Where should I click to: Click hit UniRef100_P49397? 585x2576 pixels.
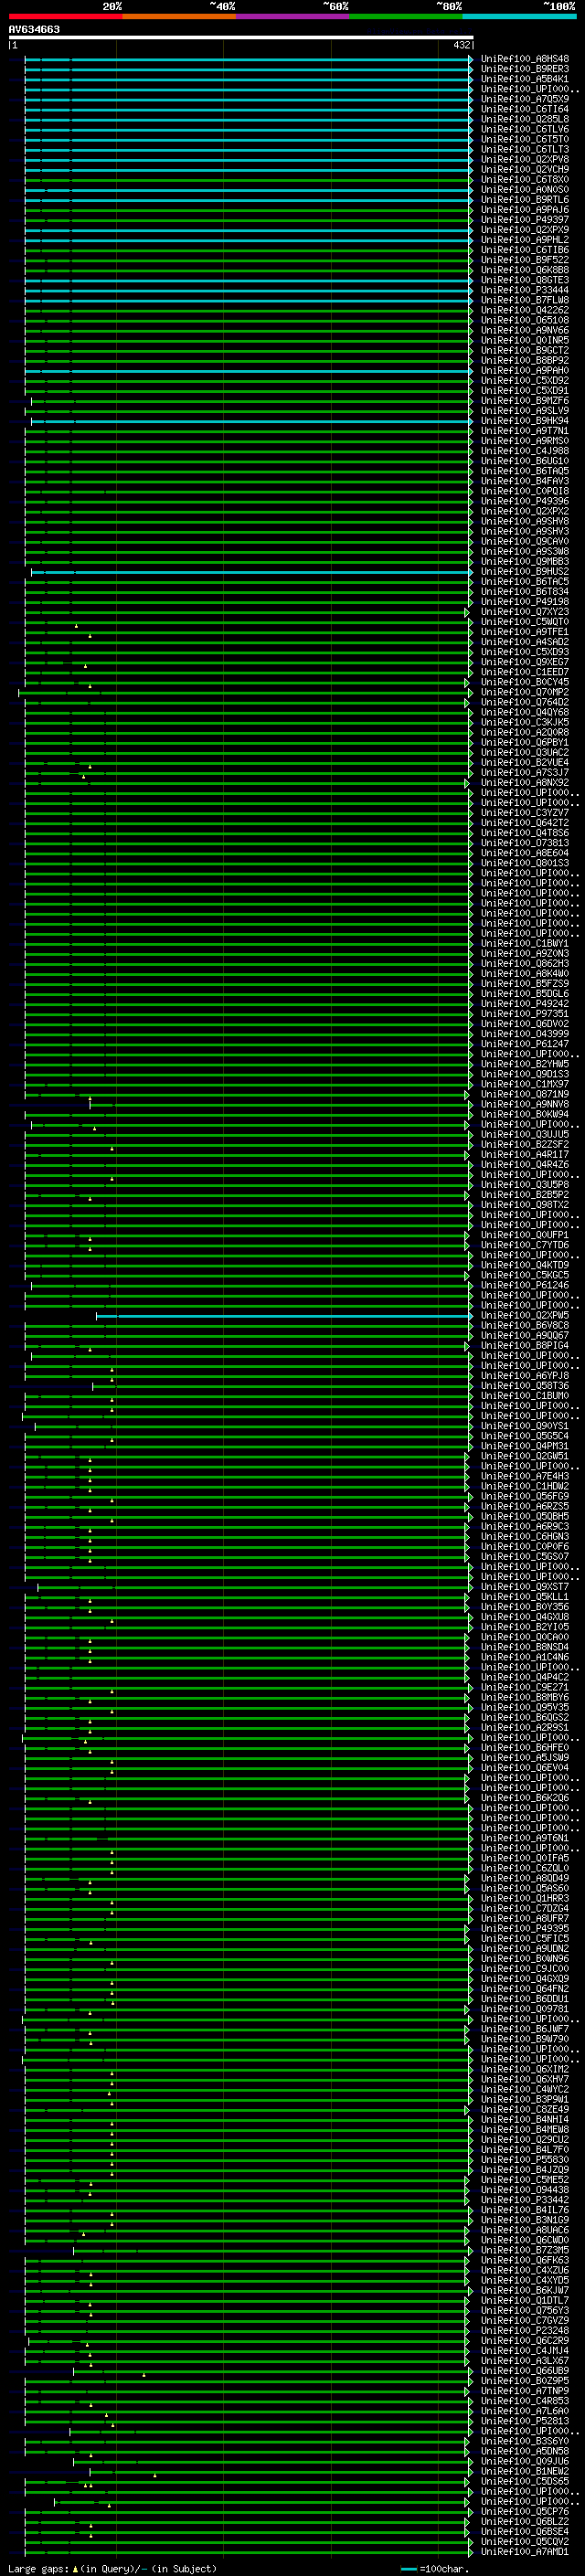tap(525, 220)
